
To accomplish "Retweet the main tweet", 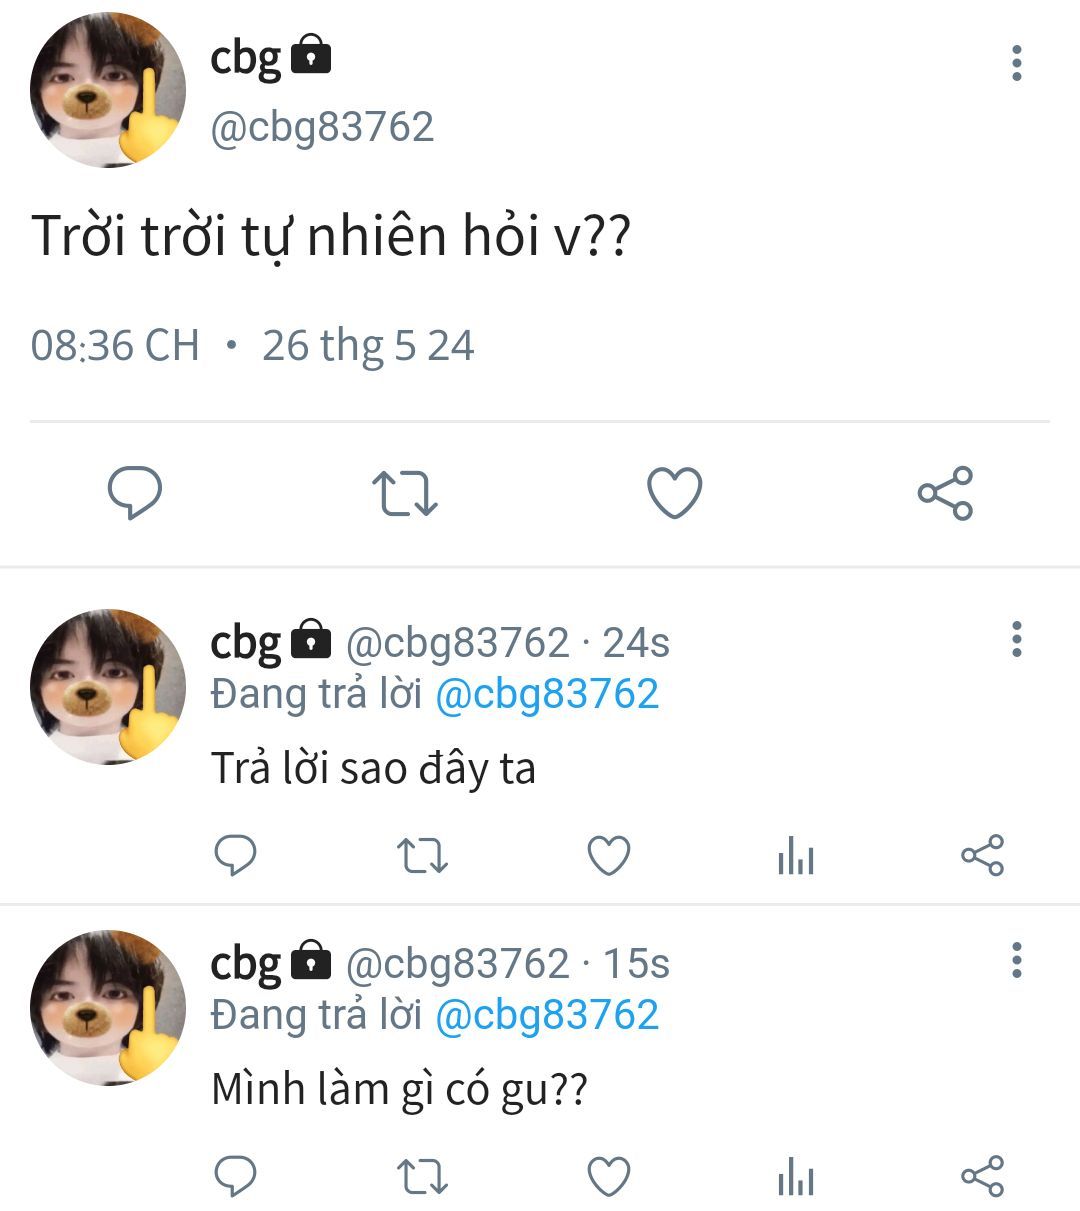I will pos(404,493).
